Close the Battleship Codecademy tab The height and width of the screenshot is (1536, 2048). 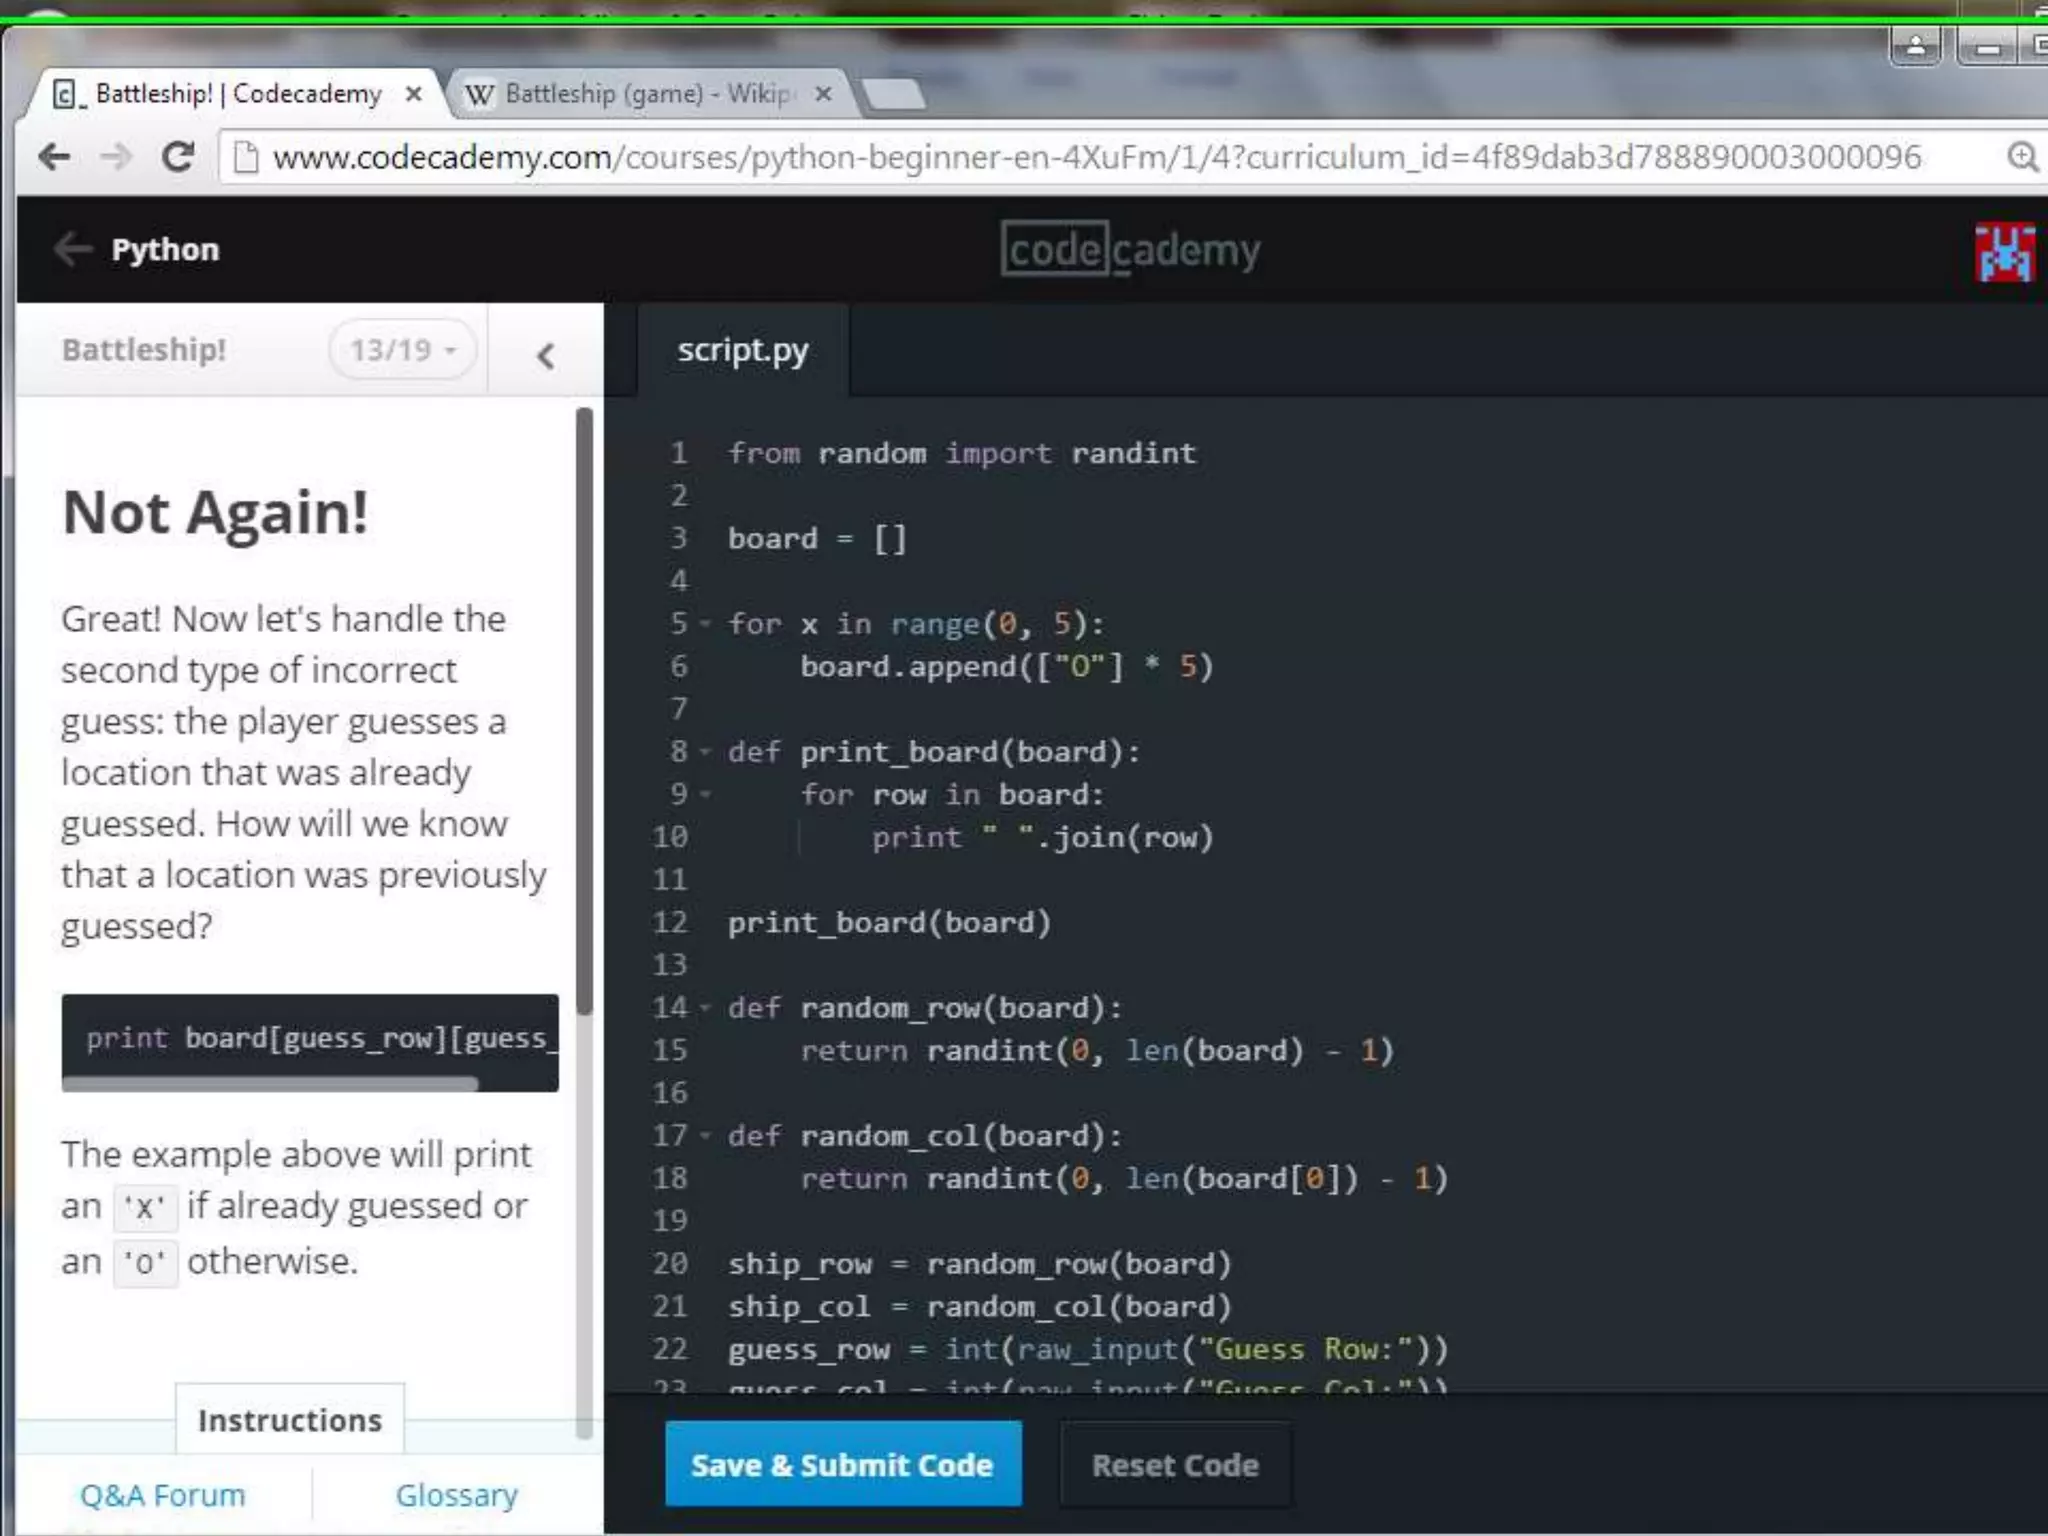pos(413,94)
